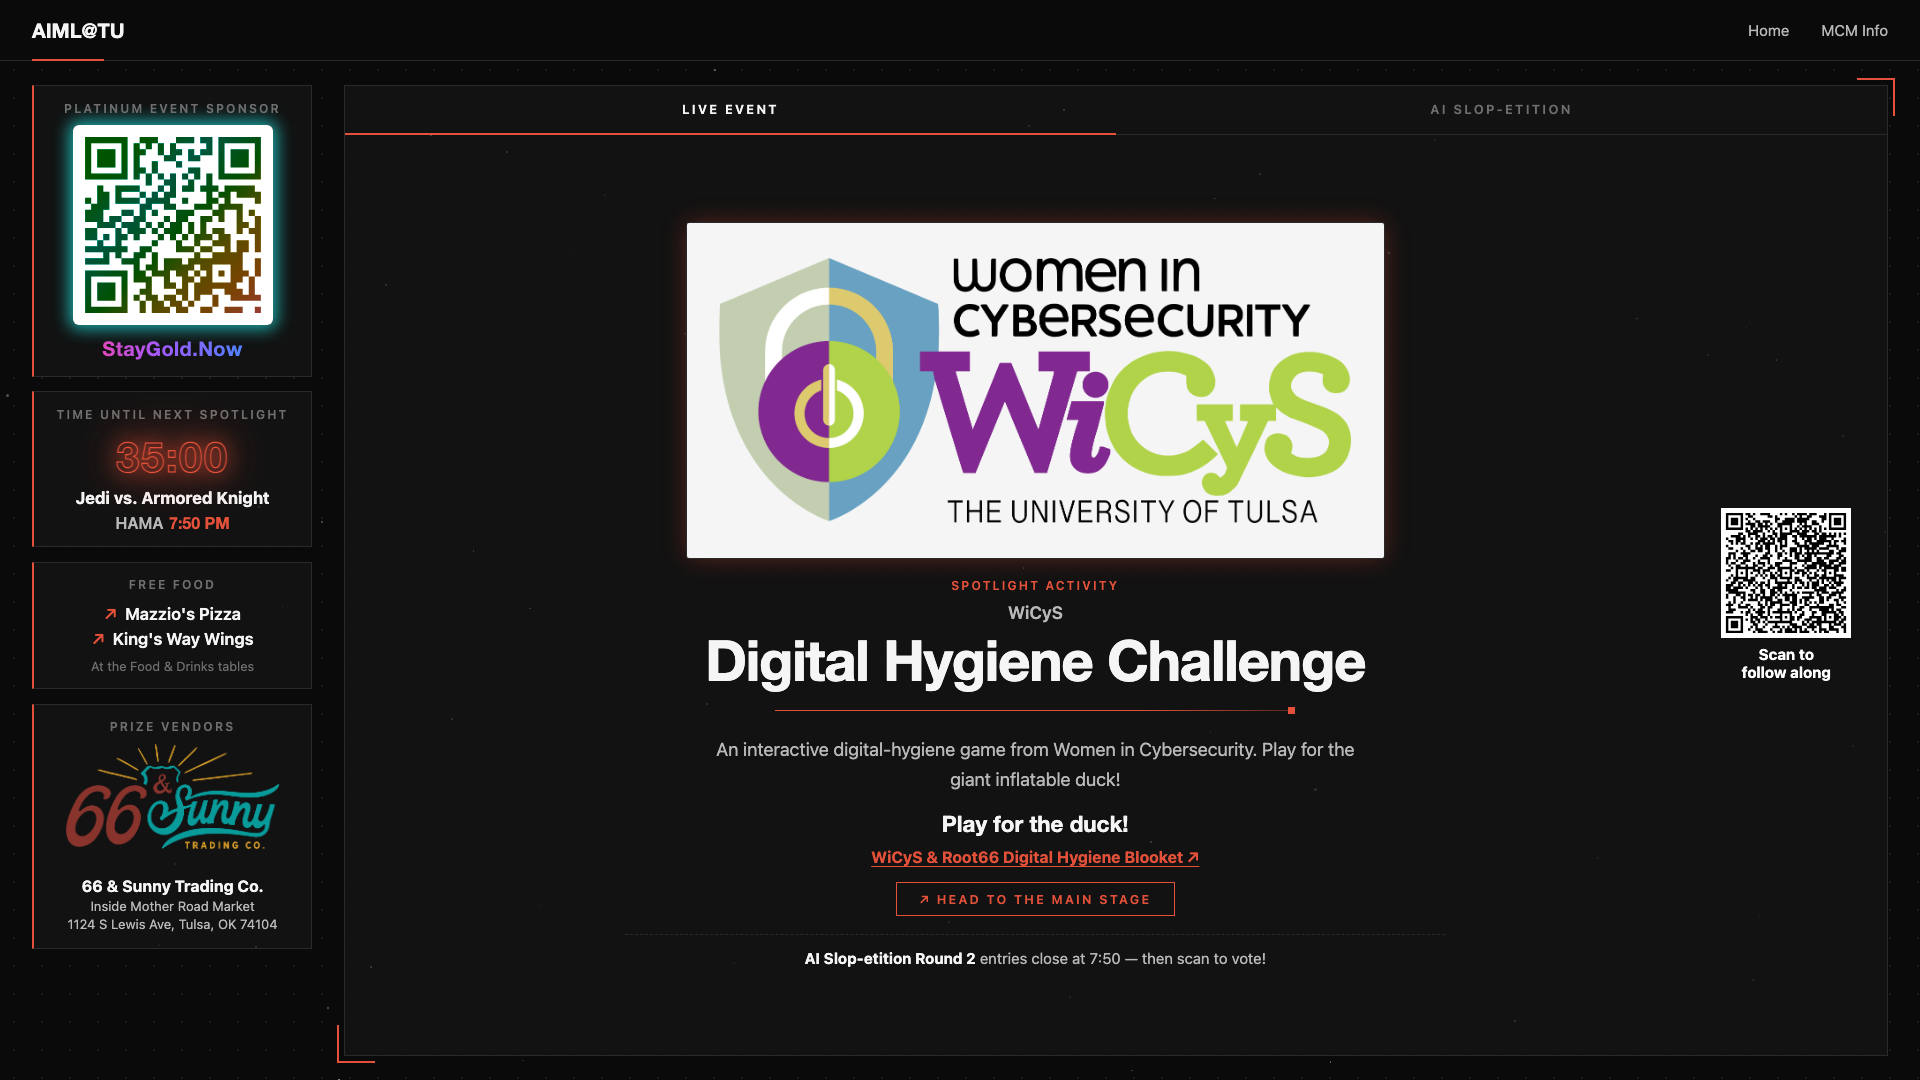Image resolution: width=1920 pixels, height=1080 pixels.
Task: Click the At the Food & Drinks tables note
Action: coord(172,667)
